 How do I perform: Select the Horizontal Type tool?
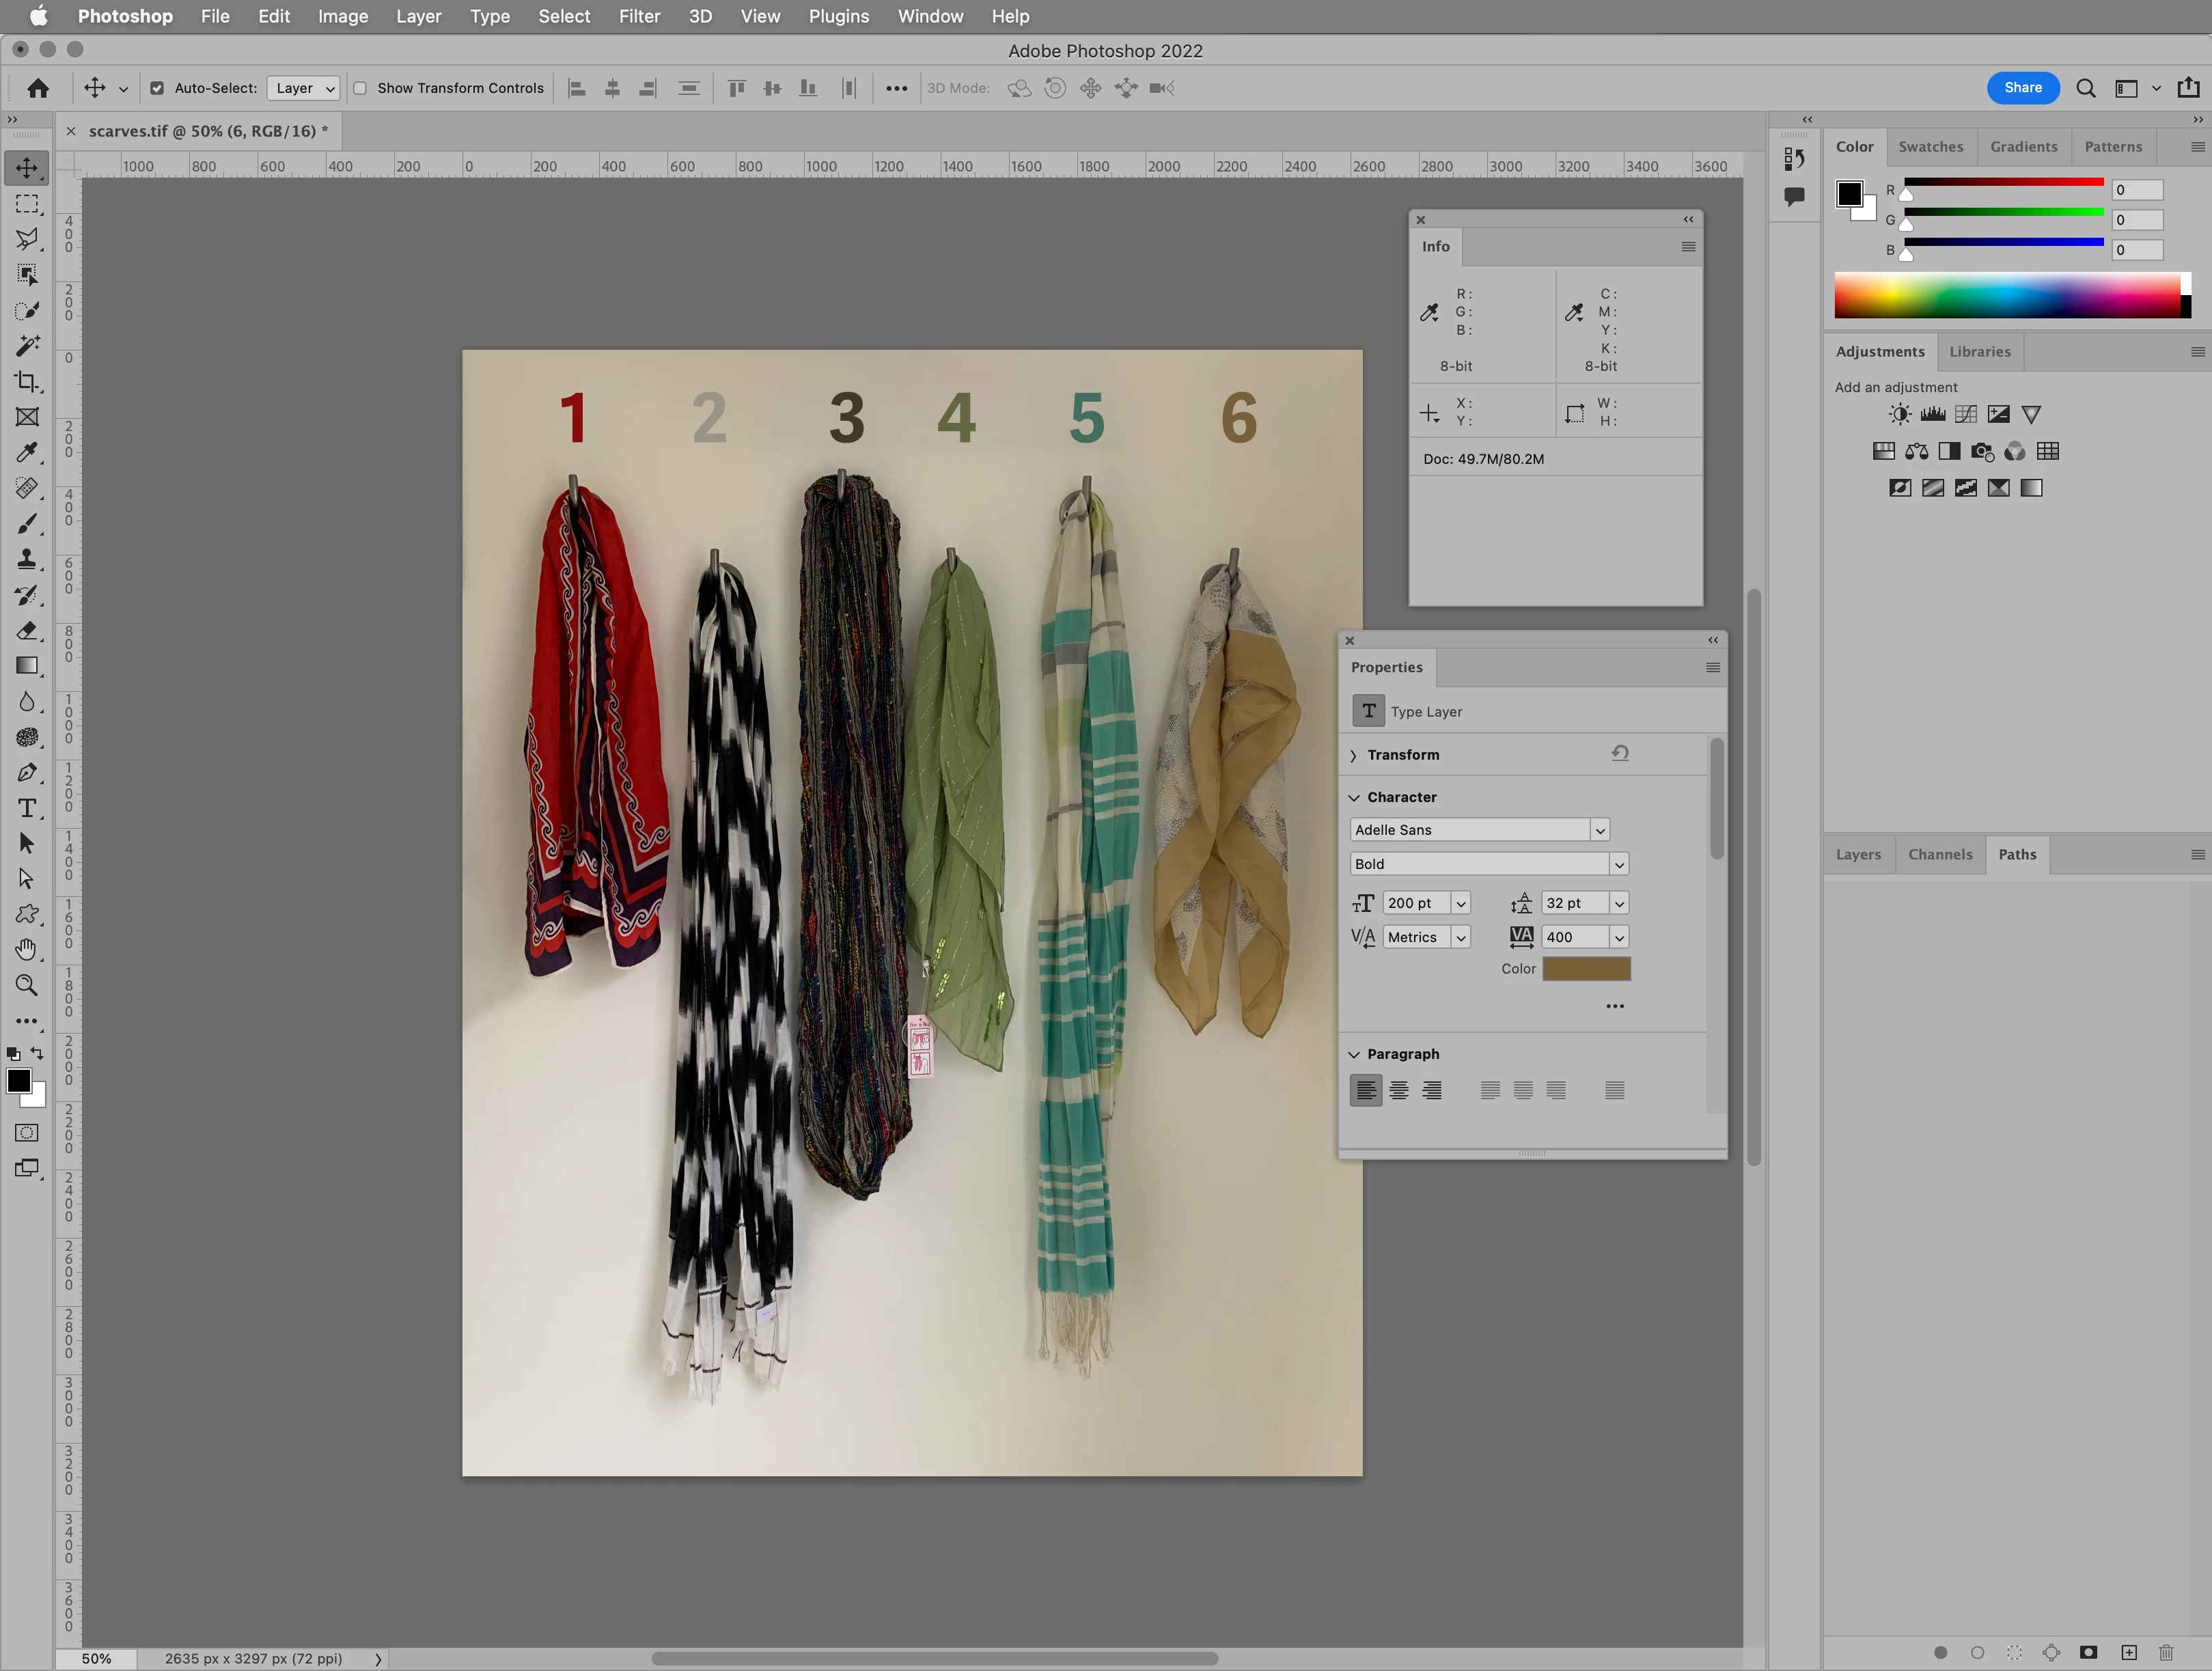click(x=27, y=808)
